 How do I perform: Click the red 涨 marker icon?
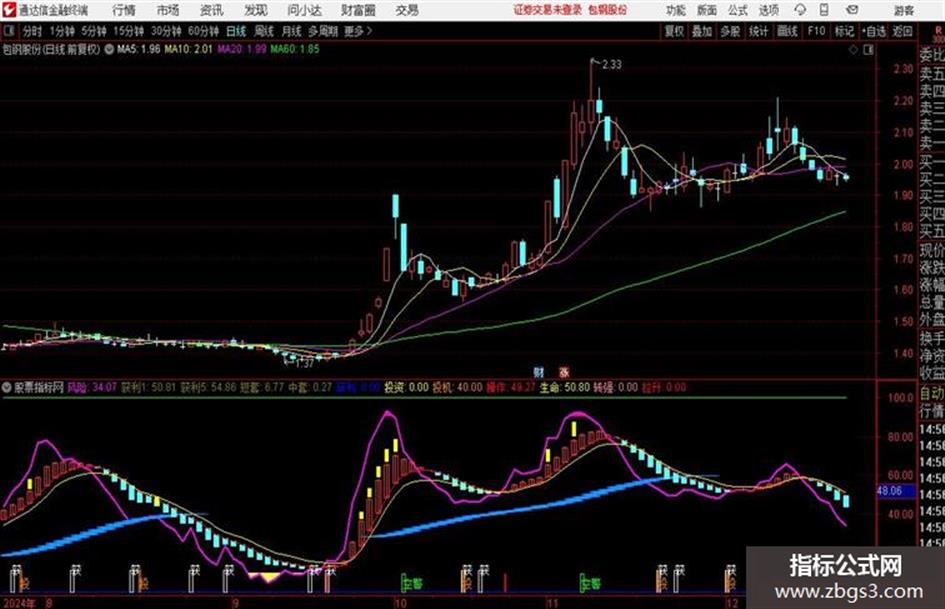[x=564, y=372]
